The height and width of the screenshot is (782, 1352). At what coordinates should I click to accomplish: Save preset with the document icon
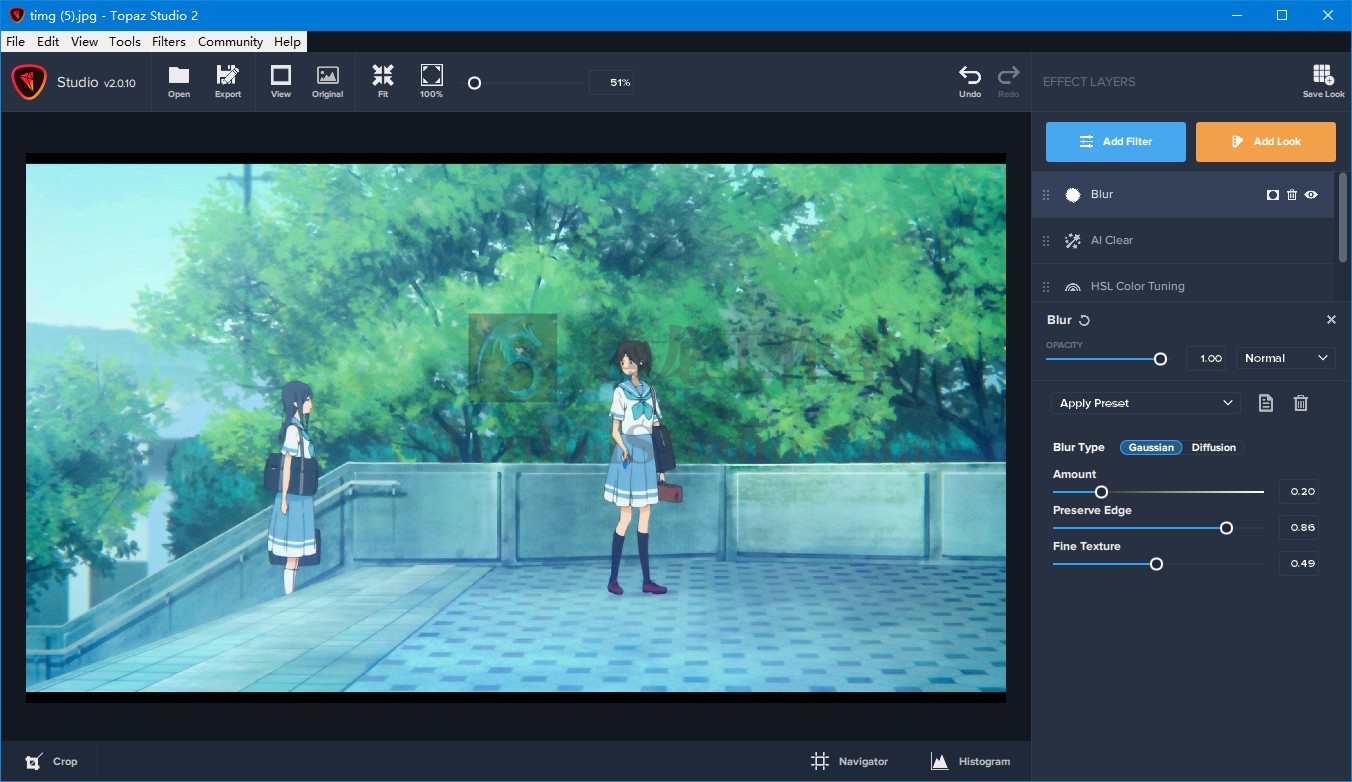[x=1266, y=403]
